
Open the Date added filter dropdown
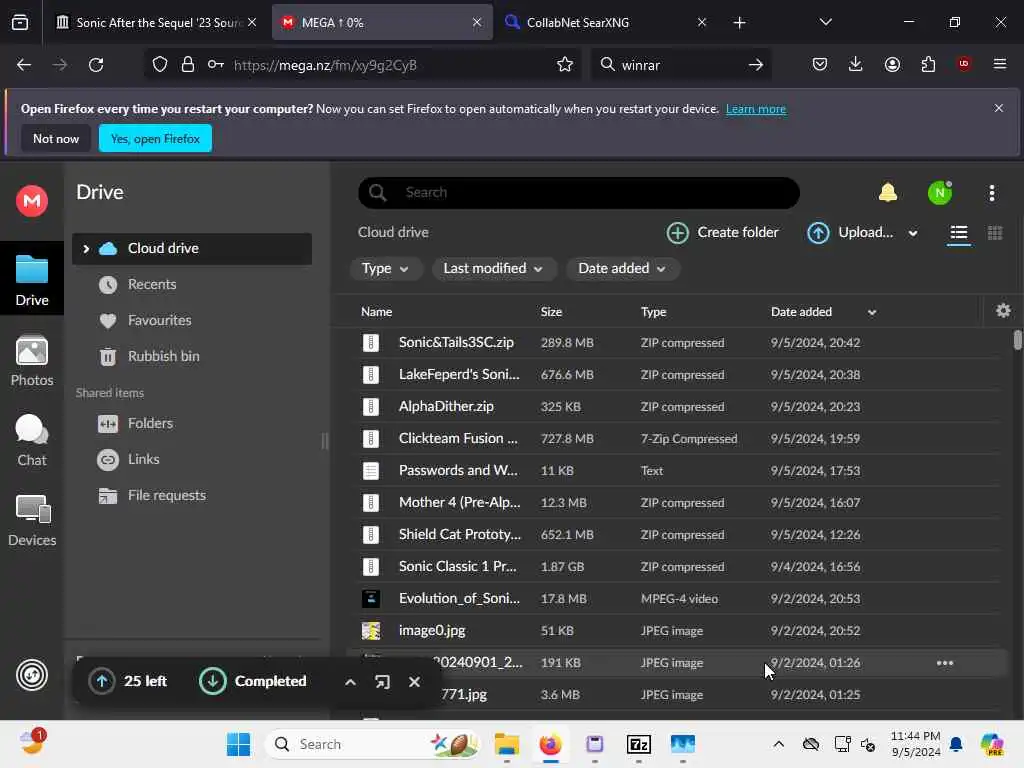pyautogui.click(x=622, y=268)
